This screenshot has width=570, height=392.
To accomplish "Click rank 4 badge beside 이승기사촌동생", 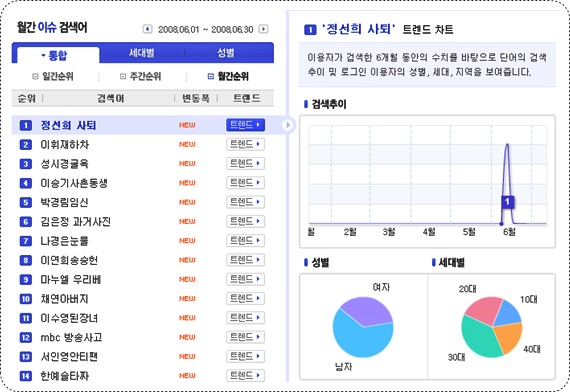I will pyautogui.click(x=25, y=183).
